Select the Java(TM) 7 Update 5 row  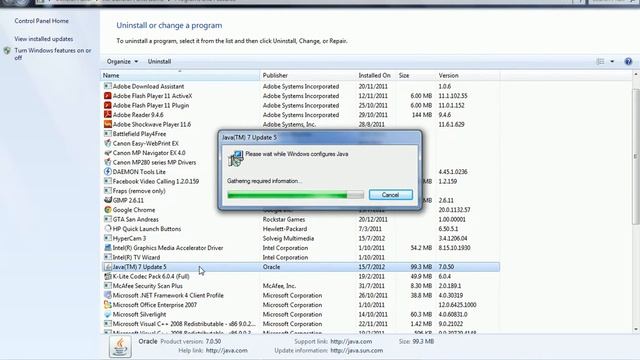[x=300, y=267]
